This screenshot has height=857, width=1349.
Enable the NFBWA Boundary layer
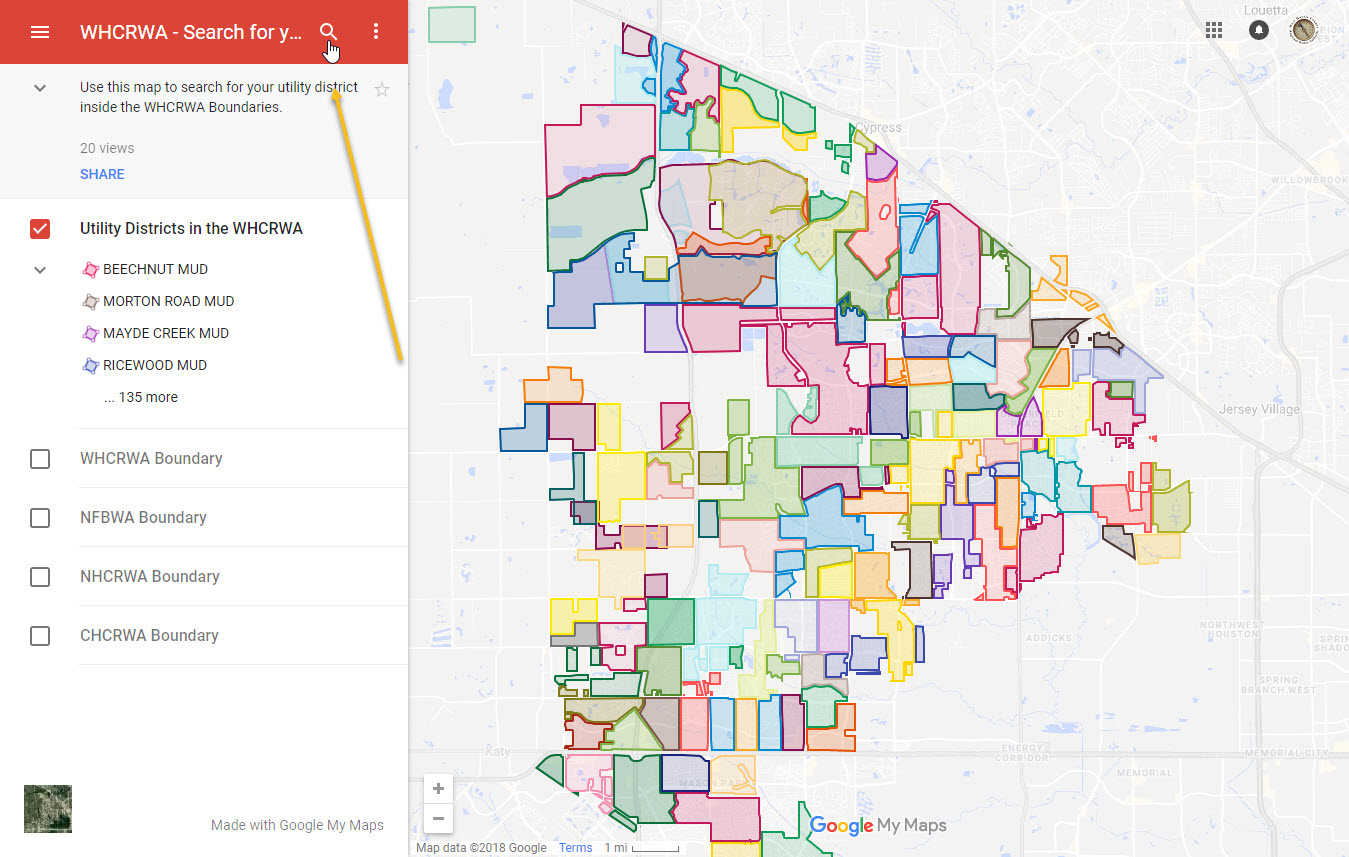(40, 518)
